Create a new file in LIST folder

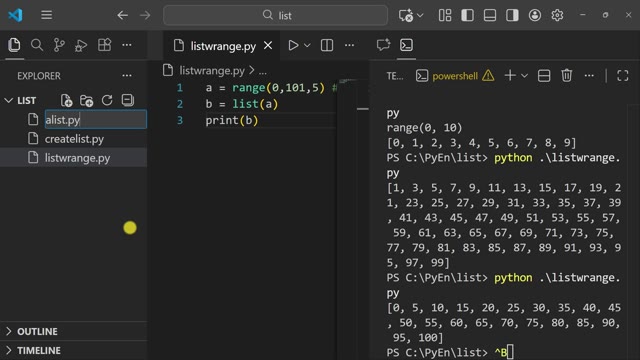click(66, 100)
